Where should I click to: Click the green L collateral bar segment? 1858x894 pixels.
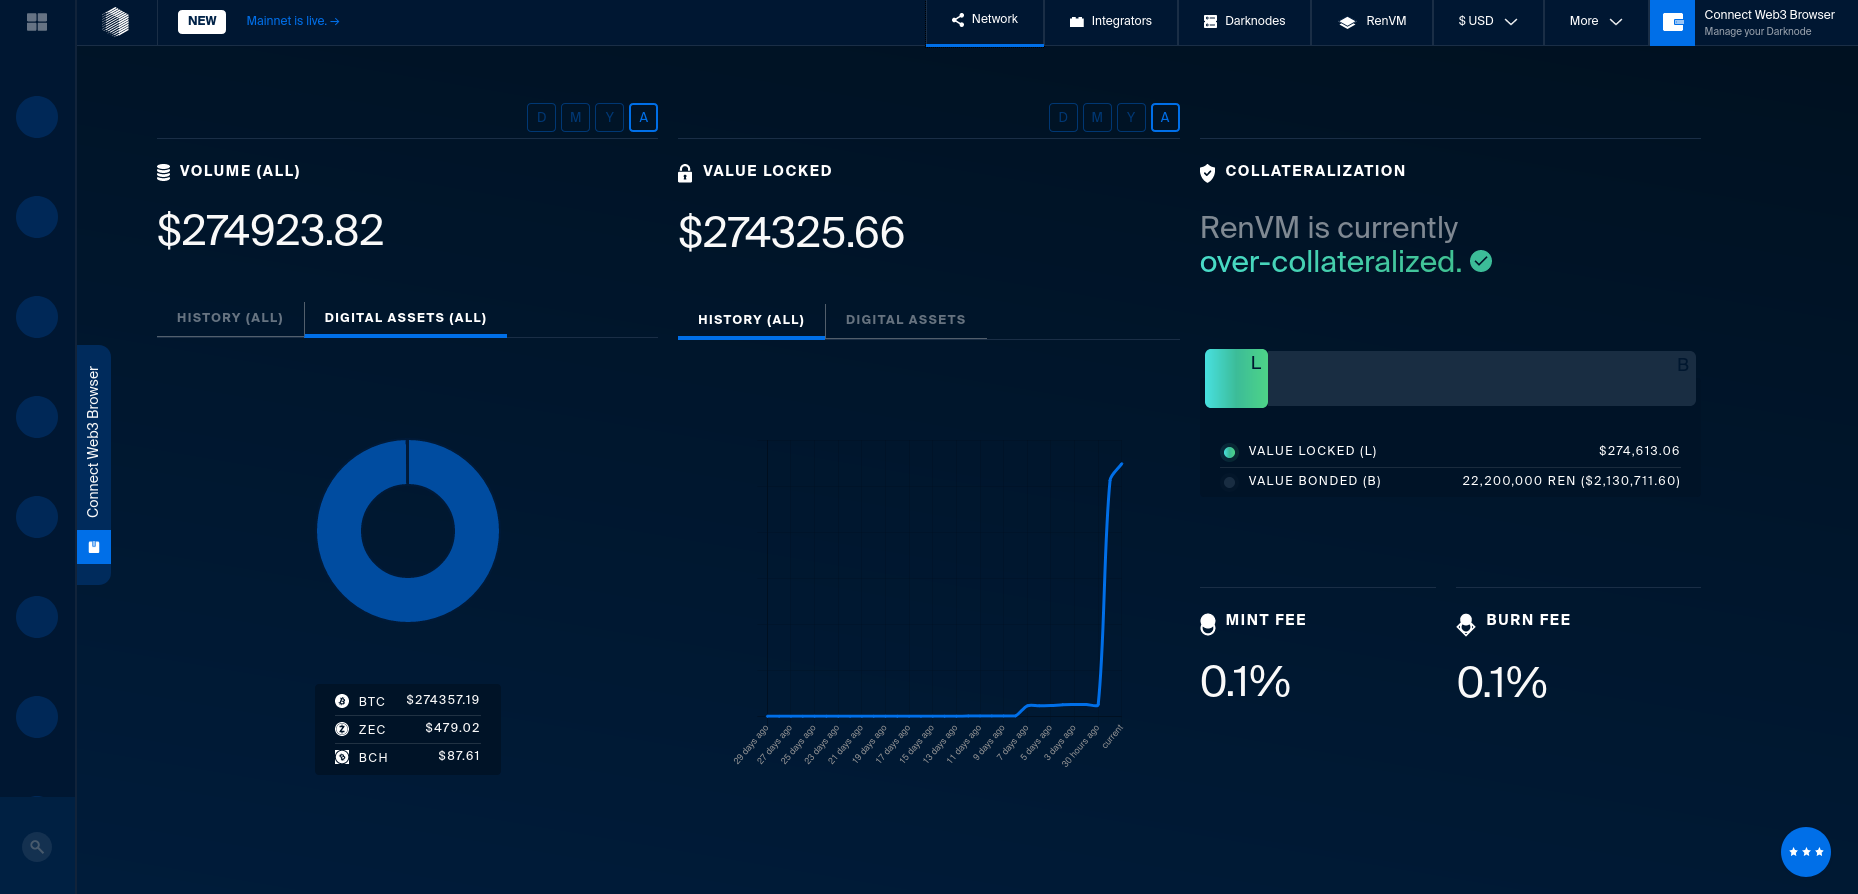click(x=1236, y=378)
